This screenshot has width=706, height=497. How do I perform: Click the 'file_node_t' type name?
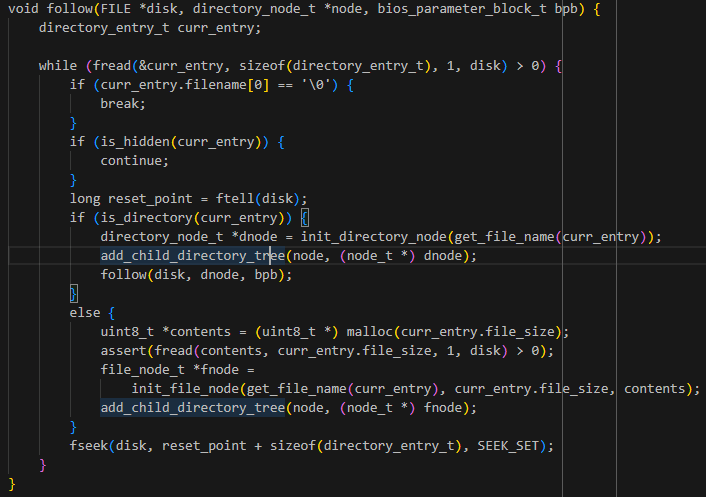click(x=142, y=370)
